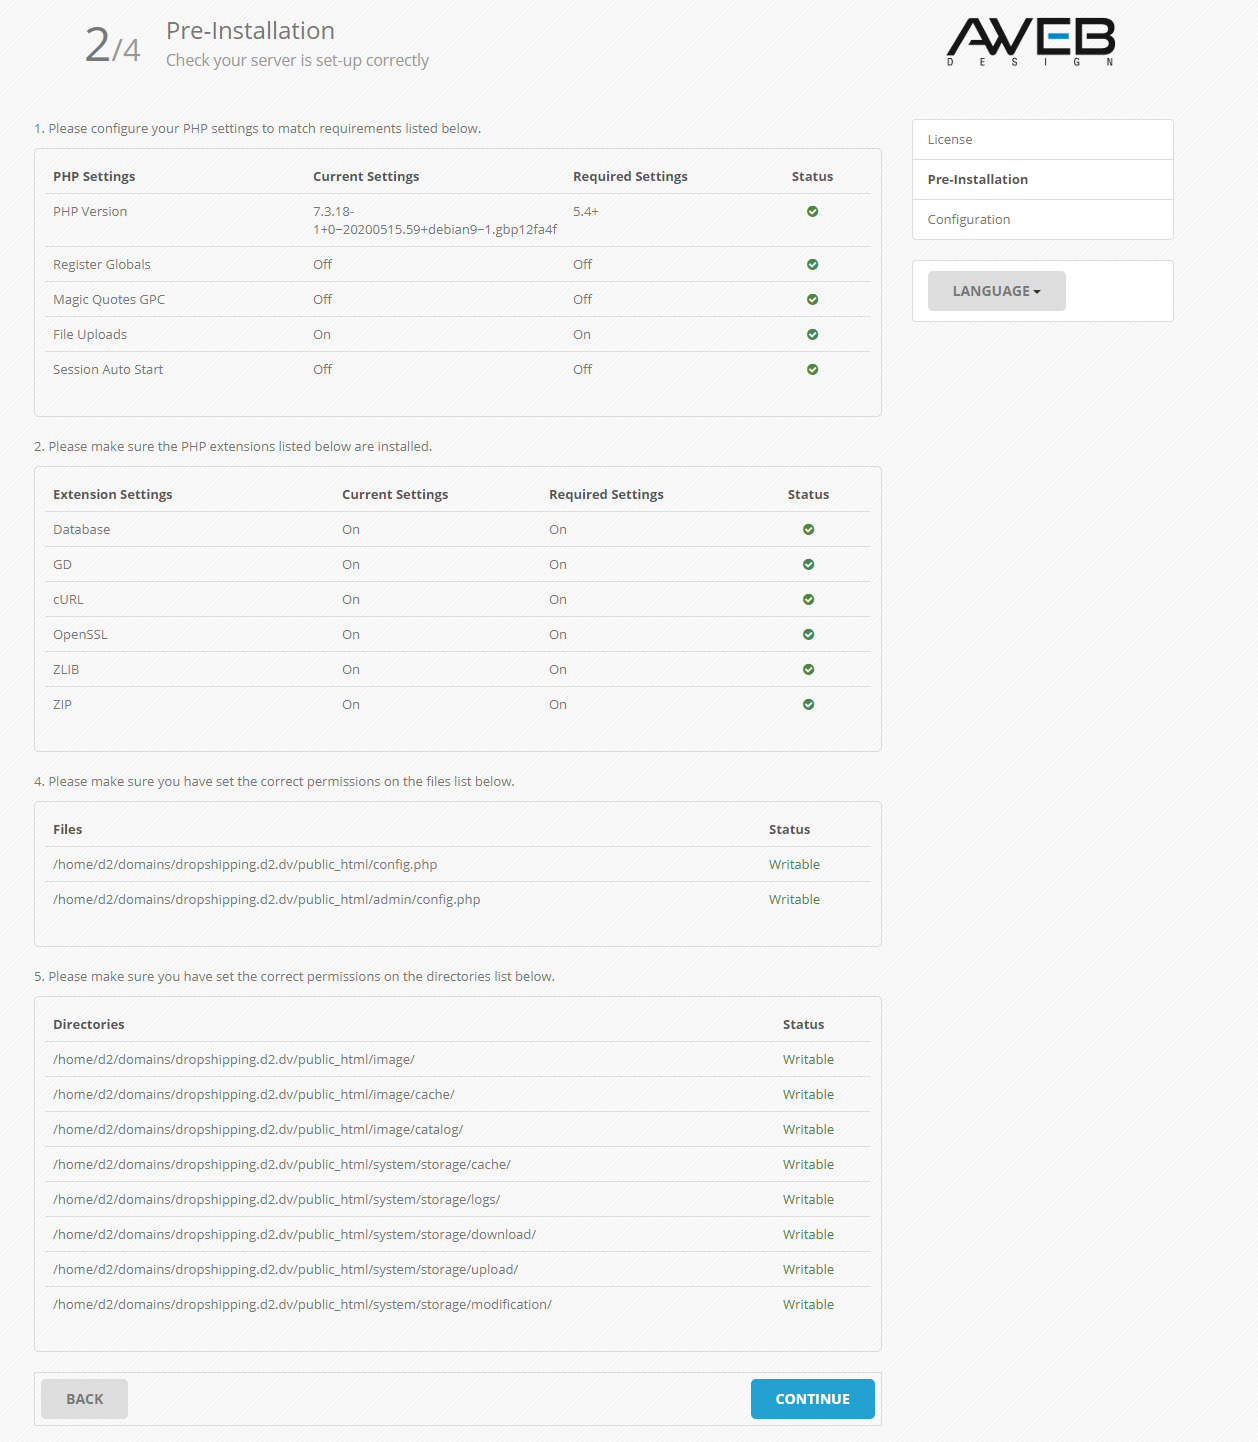The width and height of the screenshot is (1258, 1442).
Task: Click the File Uploads status check icon
Action: tap(812, 335)
